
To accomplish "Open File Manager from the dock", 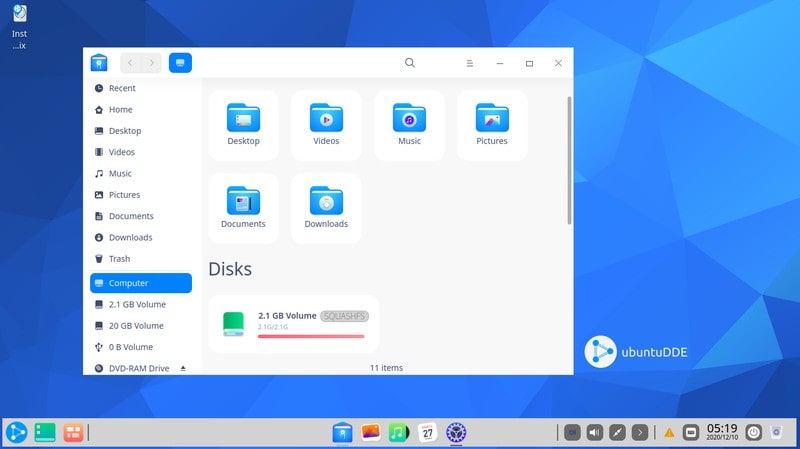I will coord(342,433).
